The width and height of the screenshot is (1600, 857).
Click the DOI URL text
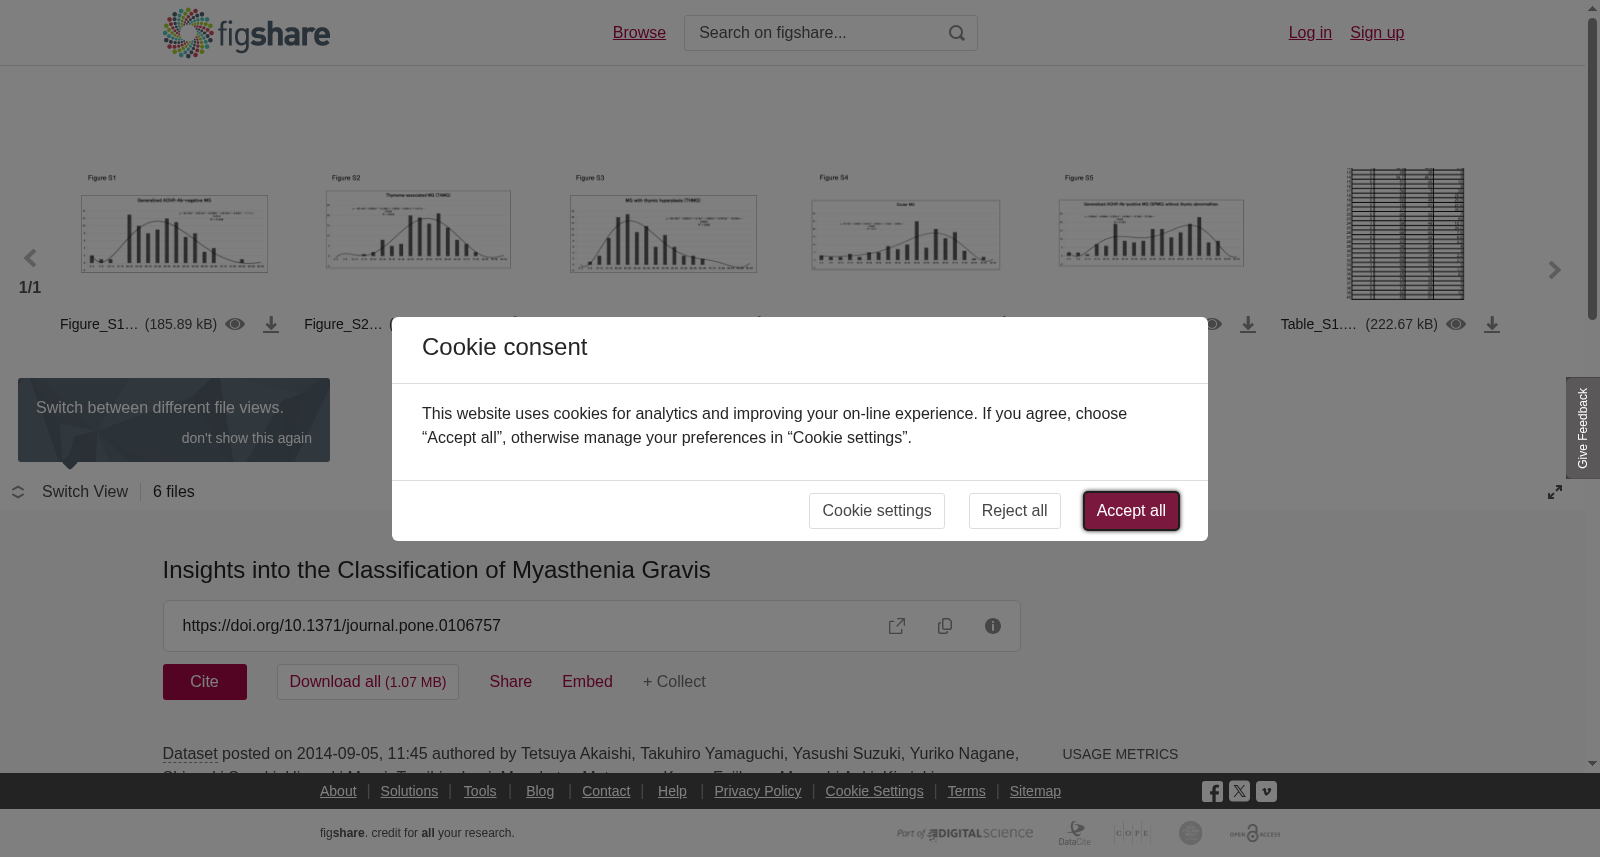[341, 626]
